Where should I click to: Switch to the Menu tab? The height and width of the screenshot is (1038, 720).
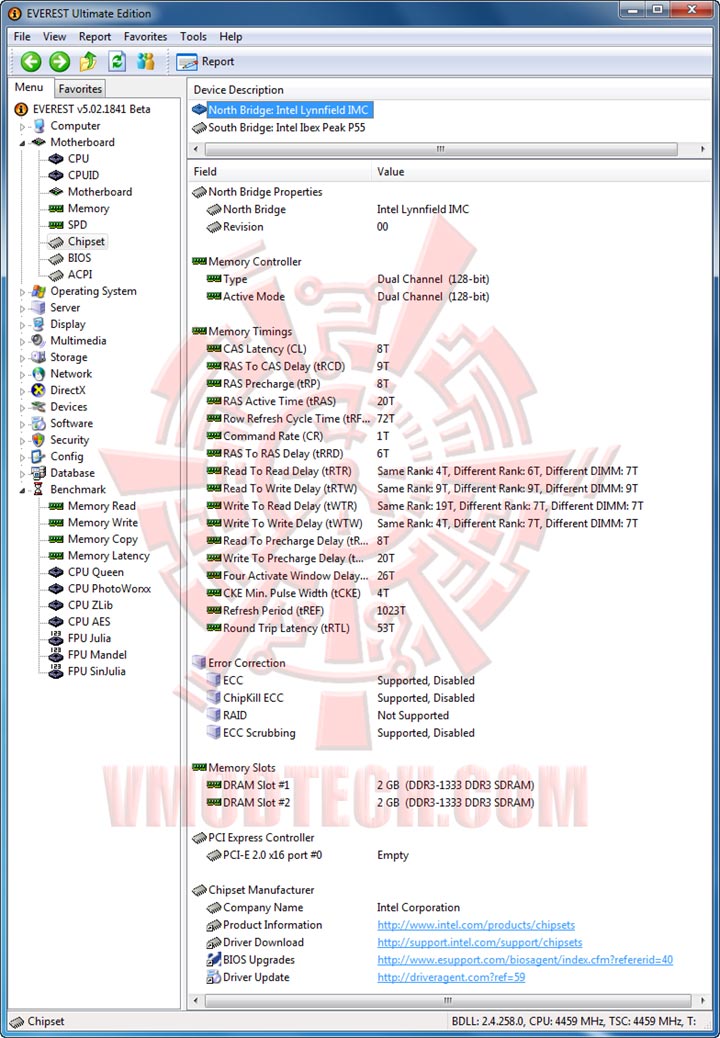point(29,87)
